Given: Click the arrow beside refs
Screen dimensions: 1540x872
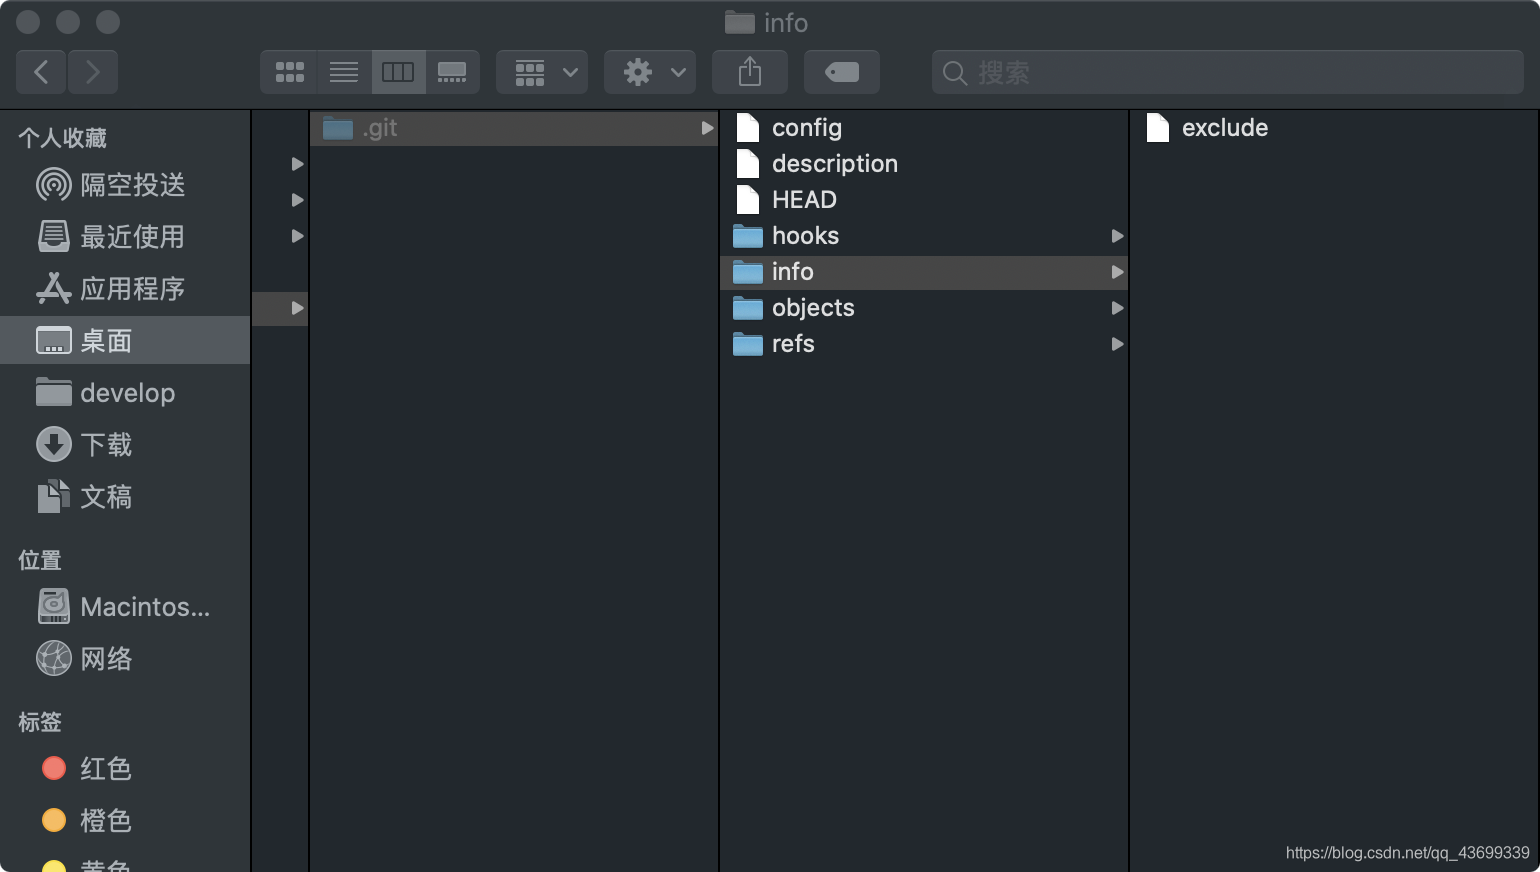Looking at the screenshot, I should click(x=1117, y=344).
